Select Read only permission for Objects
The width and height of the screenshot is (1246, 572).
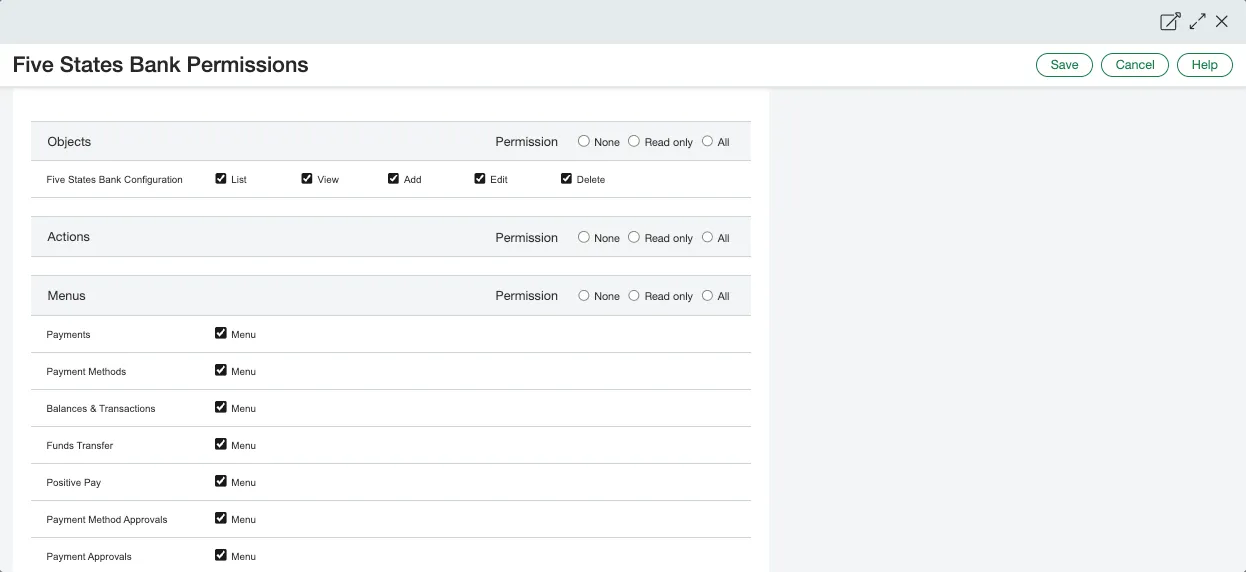pos(634,141)
